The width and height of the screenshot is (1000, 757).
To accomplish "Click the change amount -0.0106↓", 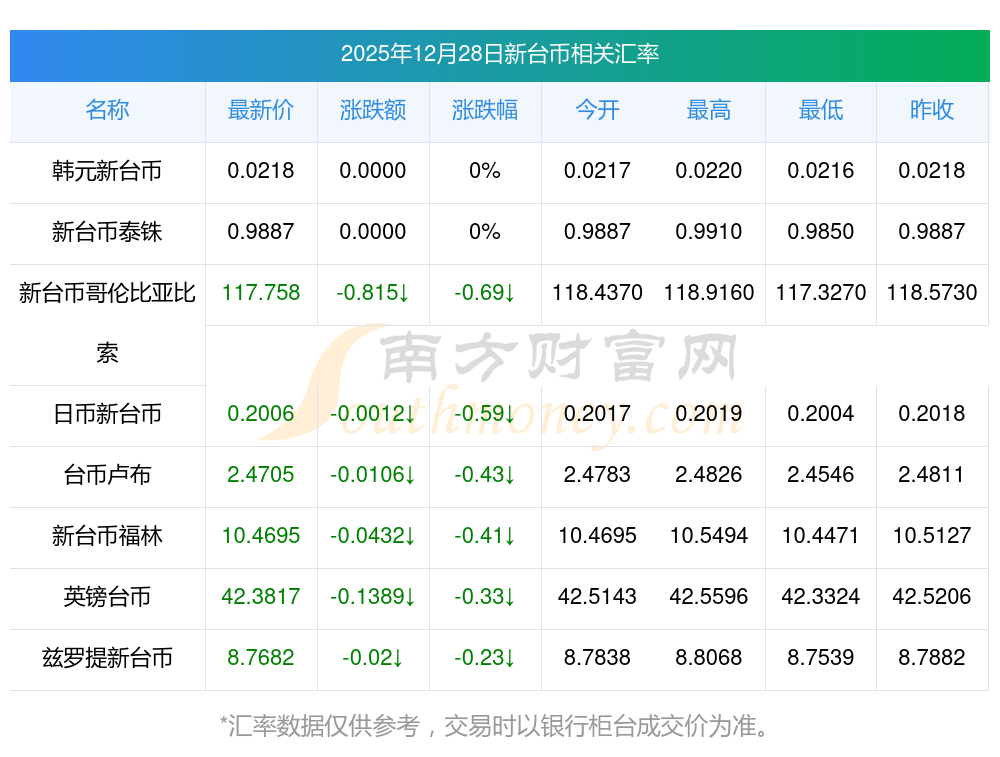I will (x=373, y=474).
